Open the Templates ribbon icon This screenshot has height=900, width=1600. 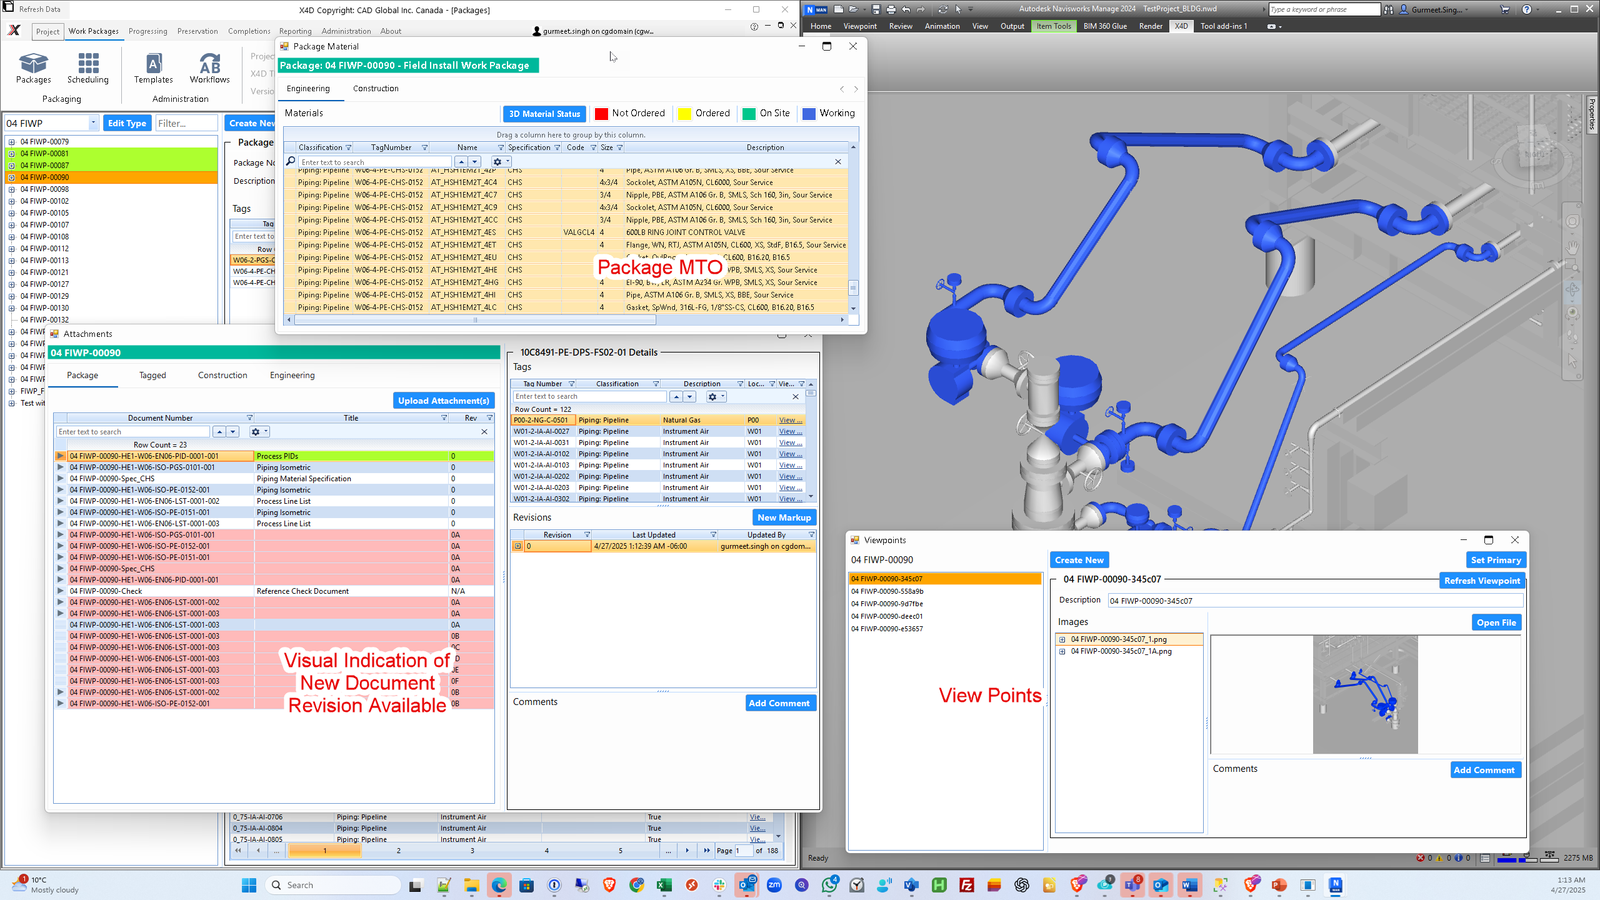tap(153, 68)
